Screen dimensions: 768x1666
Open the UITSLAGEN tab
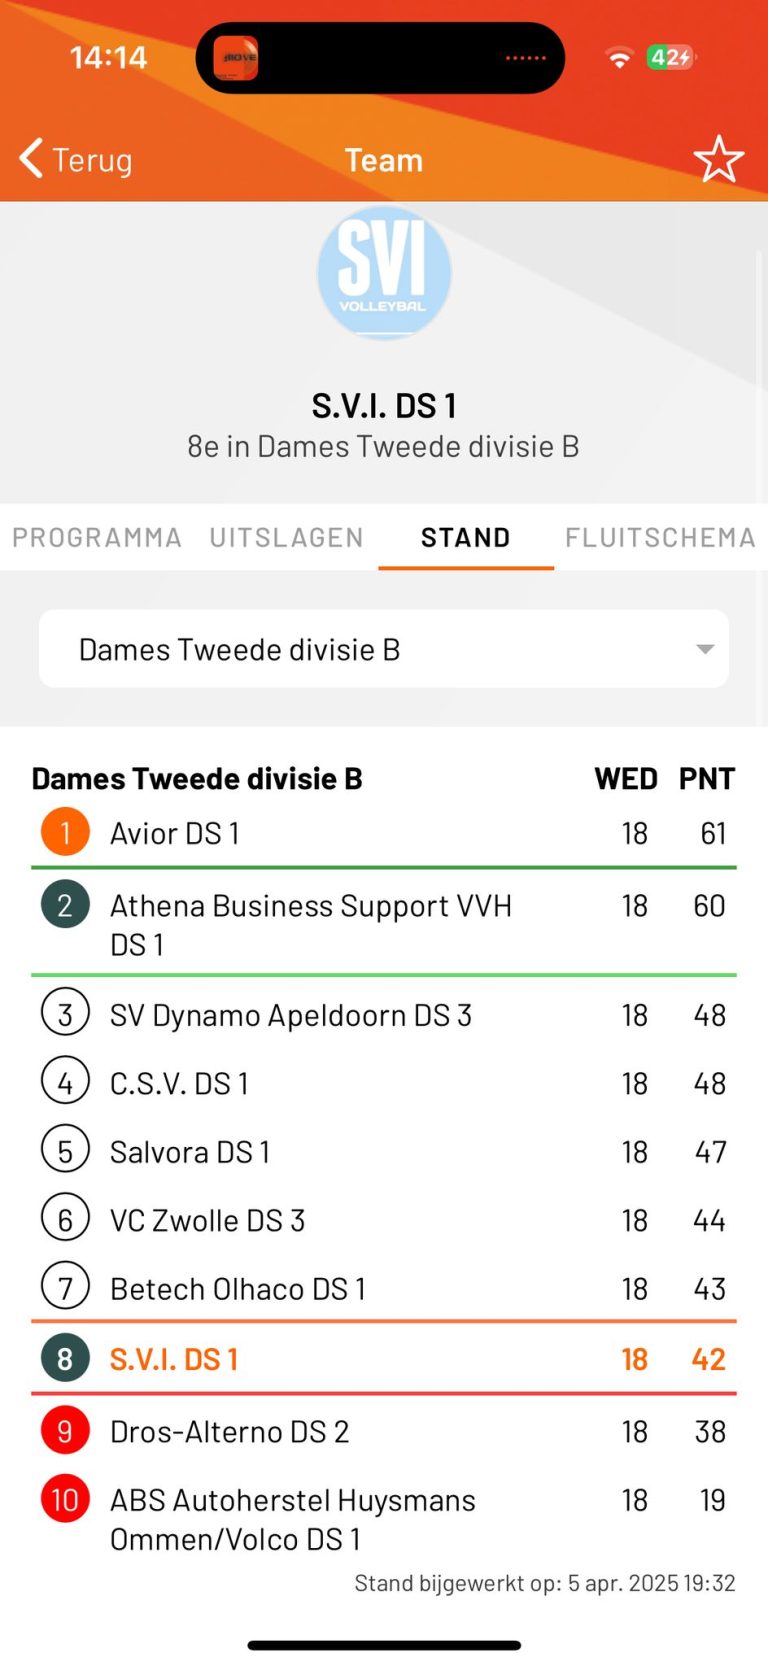point(286,538)
